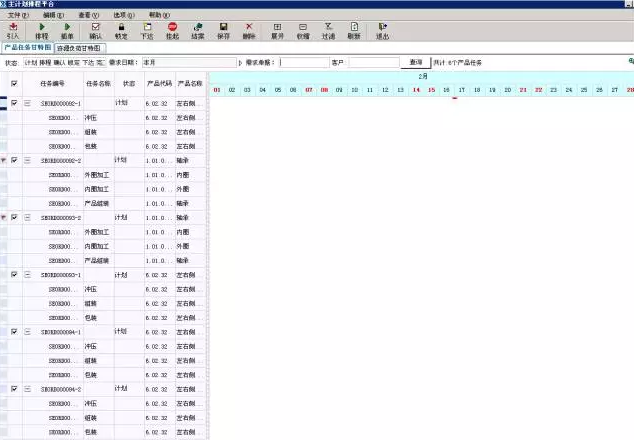Open the 查看 menu
The height and width of the screenshot is (440, 634).
pos(89,15)
